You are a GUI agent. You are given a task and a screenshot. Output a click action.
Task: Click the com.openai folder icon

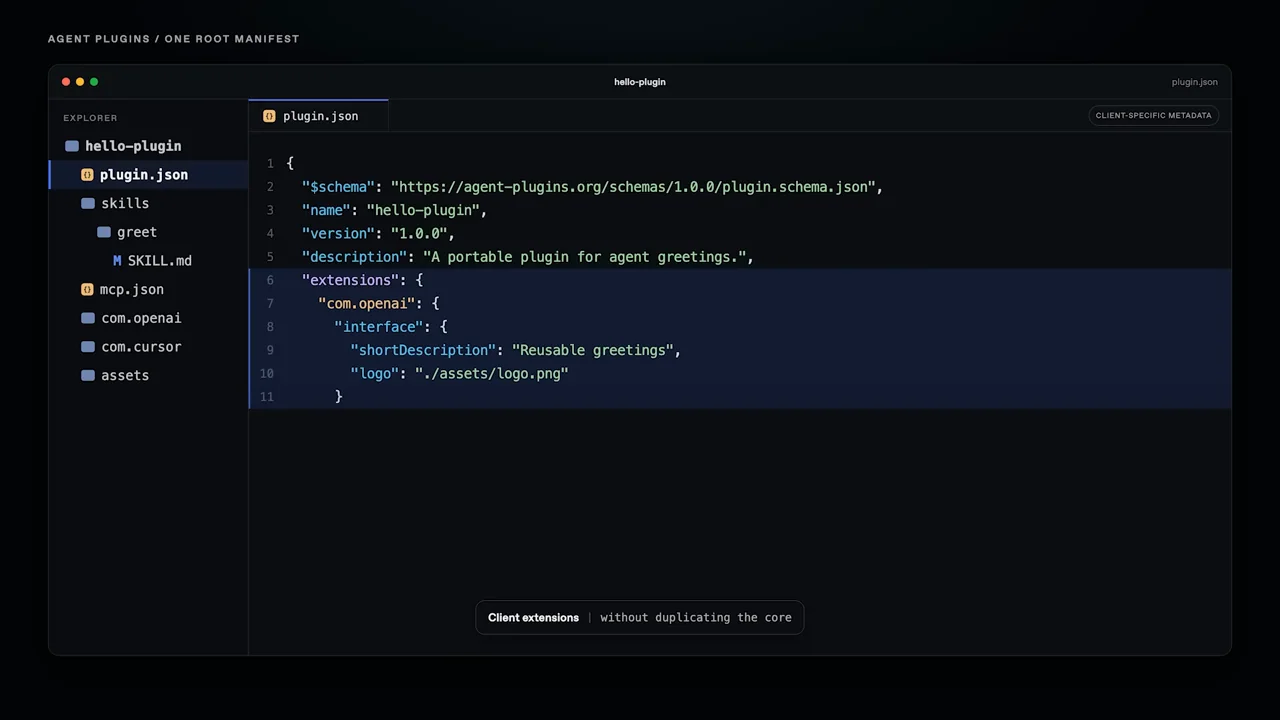click(x=88, y=318)
